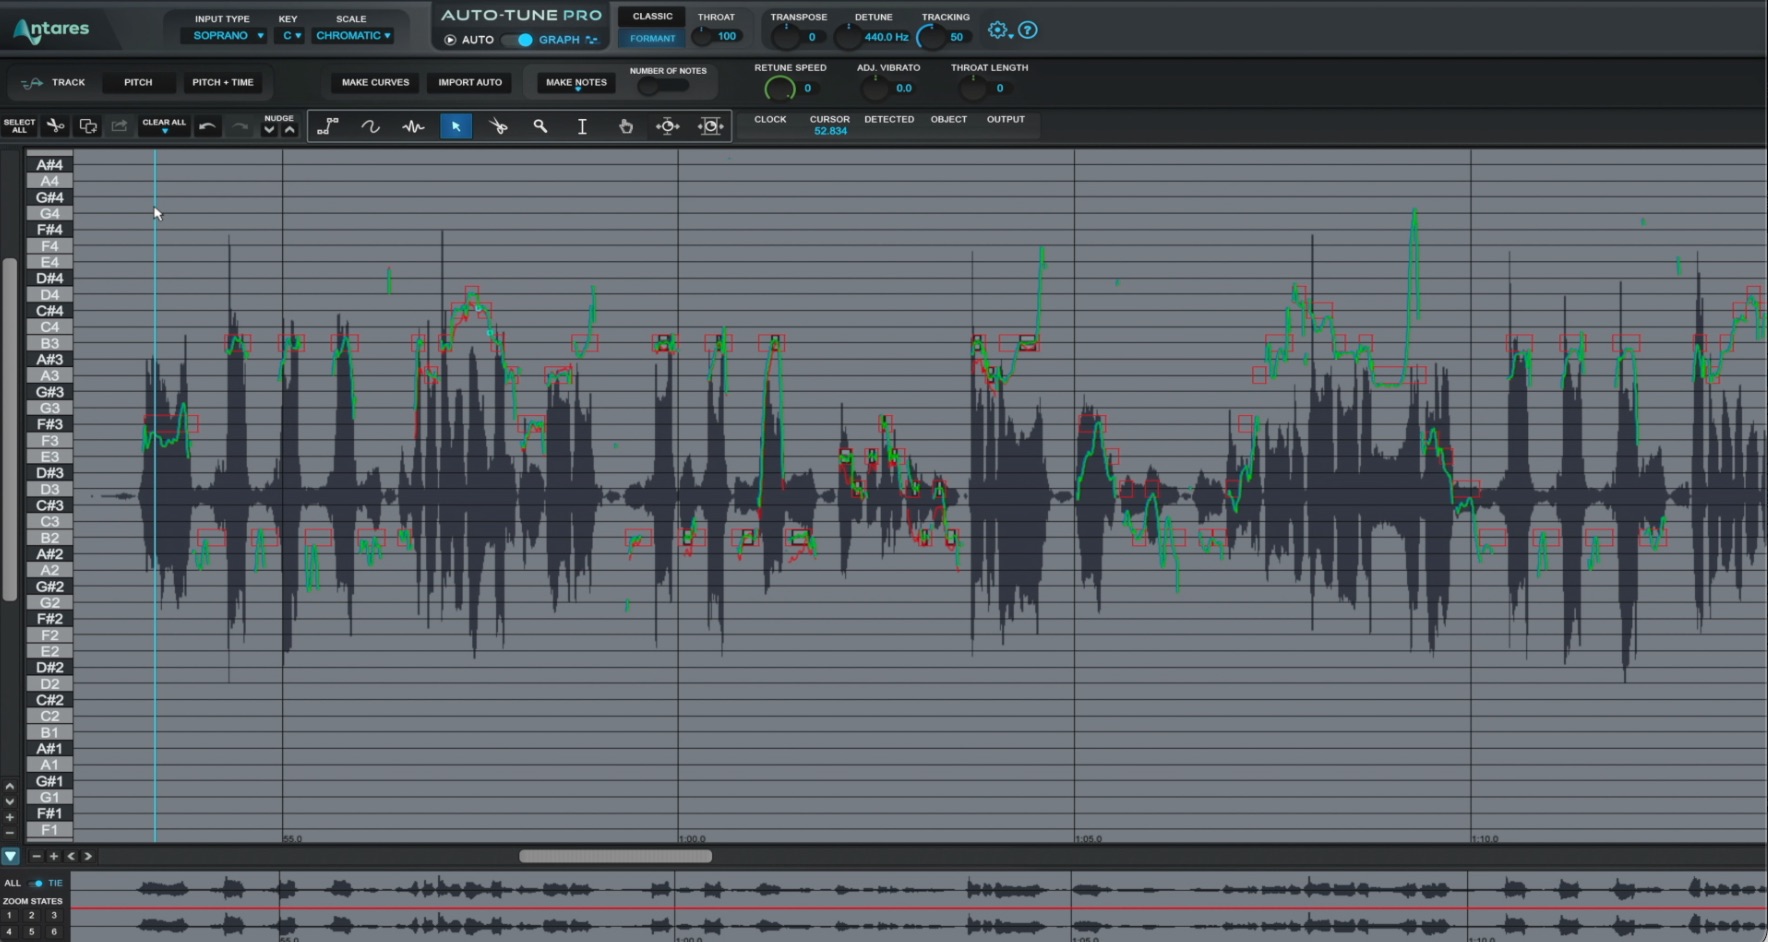Click the Retune Speed knob
This screenshot has width=1768, height=942.
pos(779,89)
